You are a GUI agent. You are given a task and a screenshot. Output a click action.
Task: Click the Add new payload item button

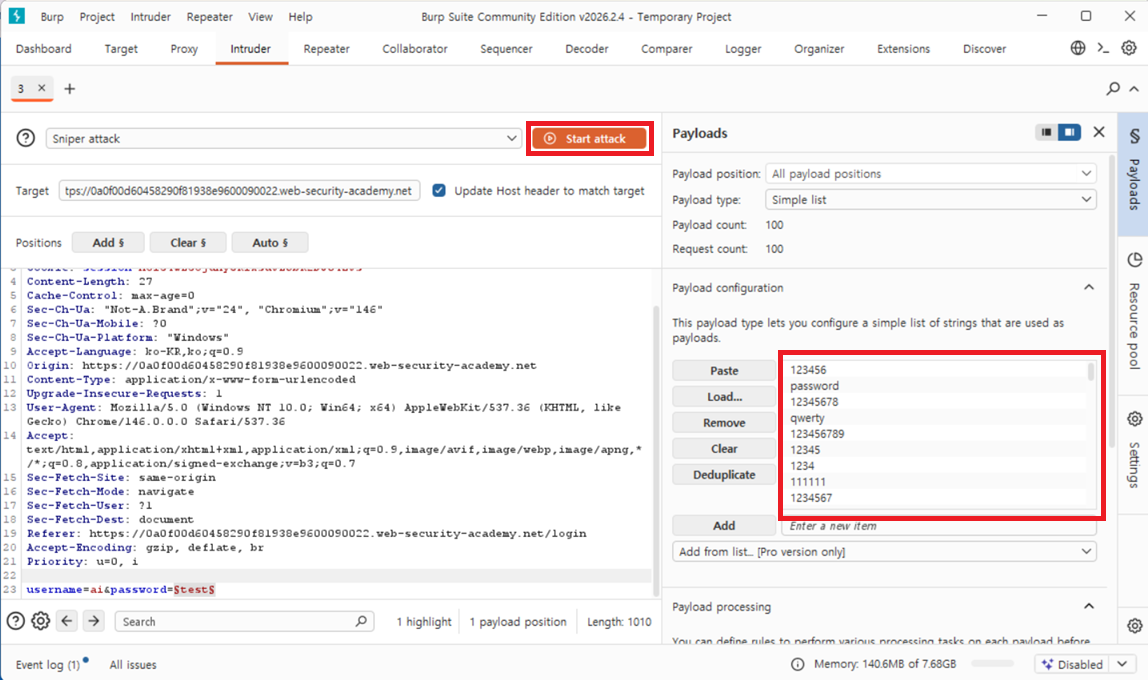click(724, 526)
